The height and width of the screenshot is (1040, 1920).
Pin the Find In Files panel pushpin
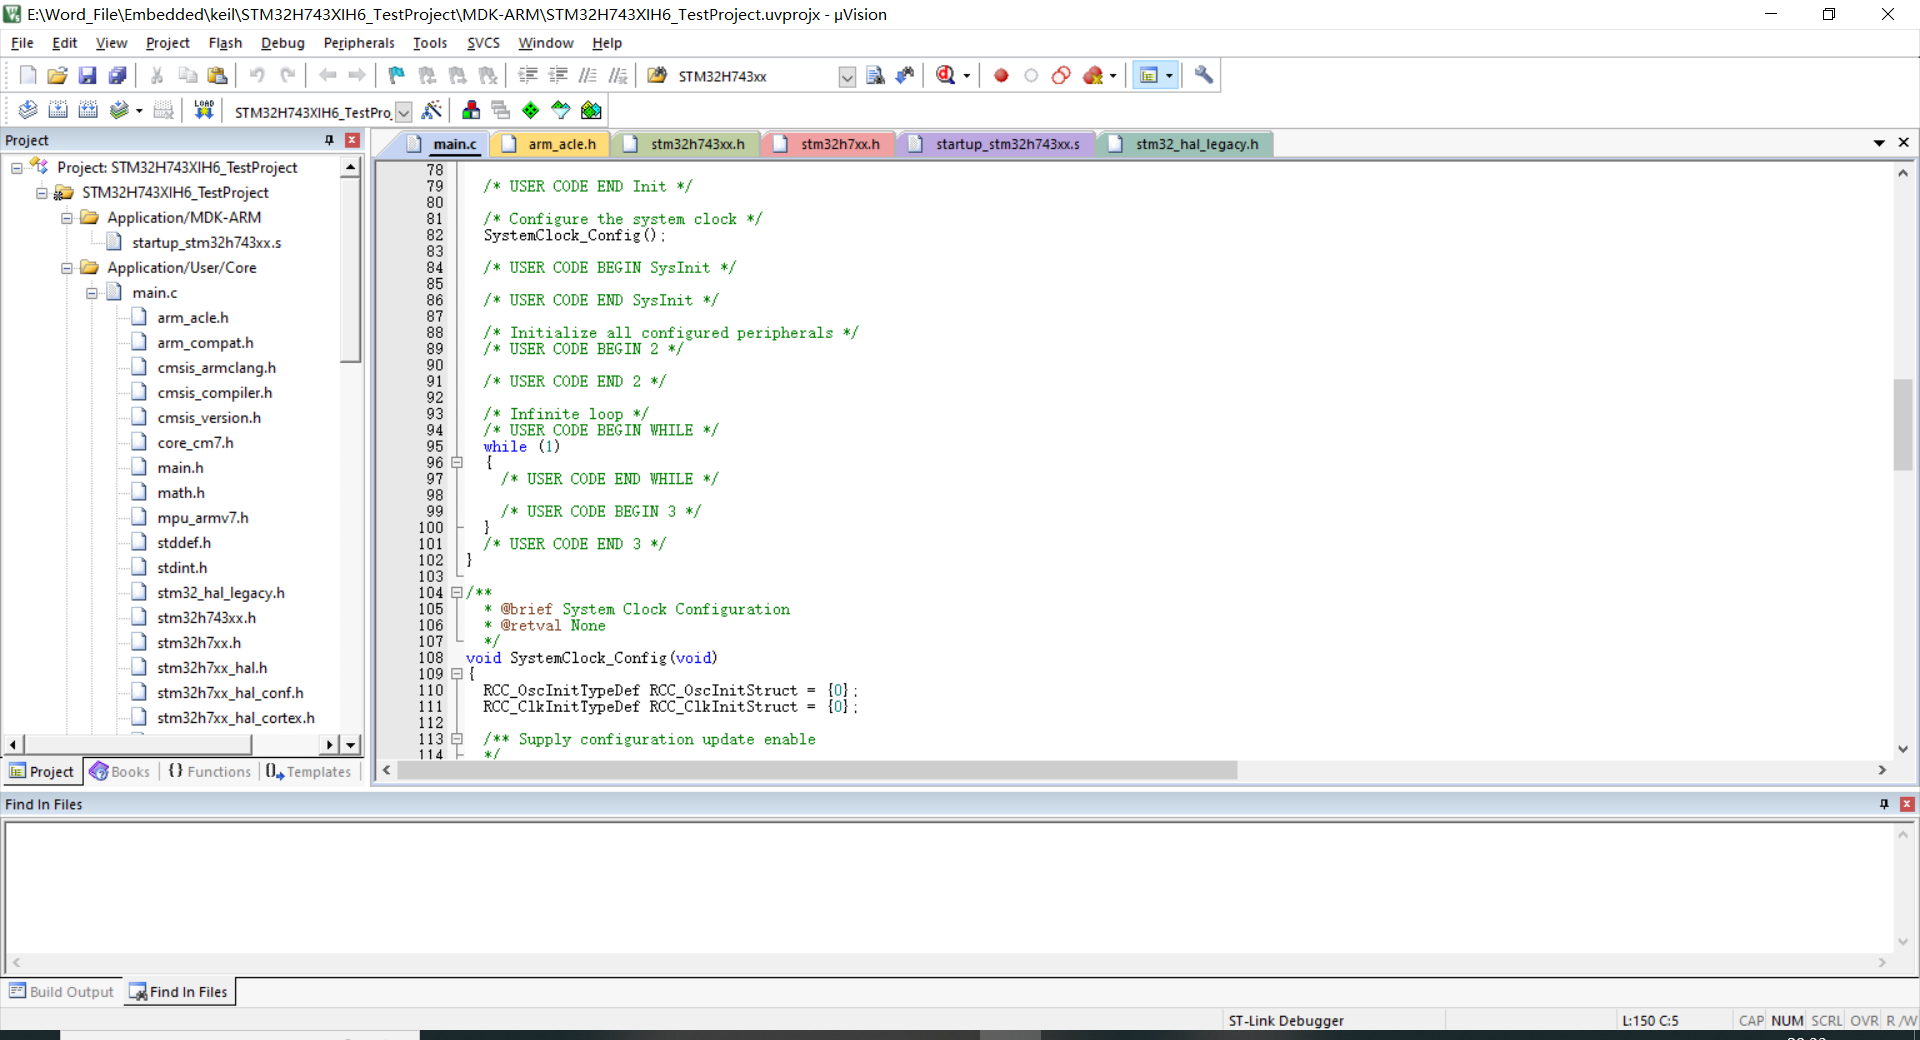point(1884,804)
